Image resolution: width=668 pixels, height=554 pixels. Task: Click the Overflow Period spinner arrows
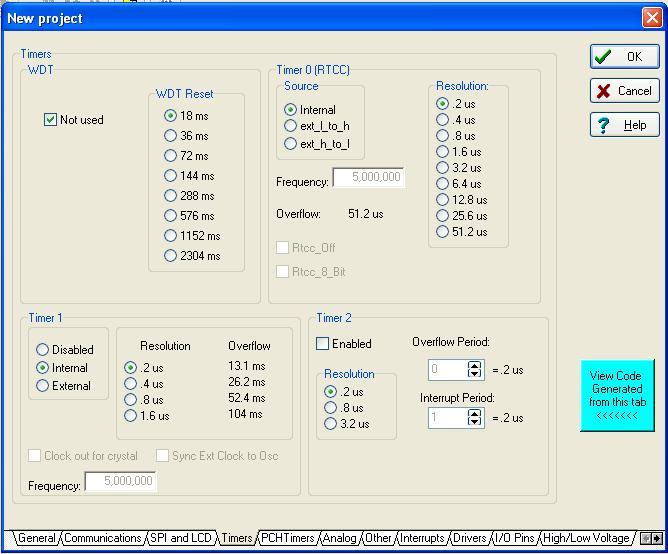[475, 369]
